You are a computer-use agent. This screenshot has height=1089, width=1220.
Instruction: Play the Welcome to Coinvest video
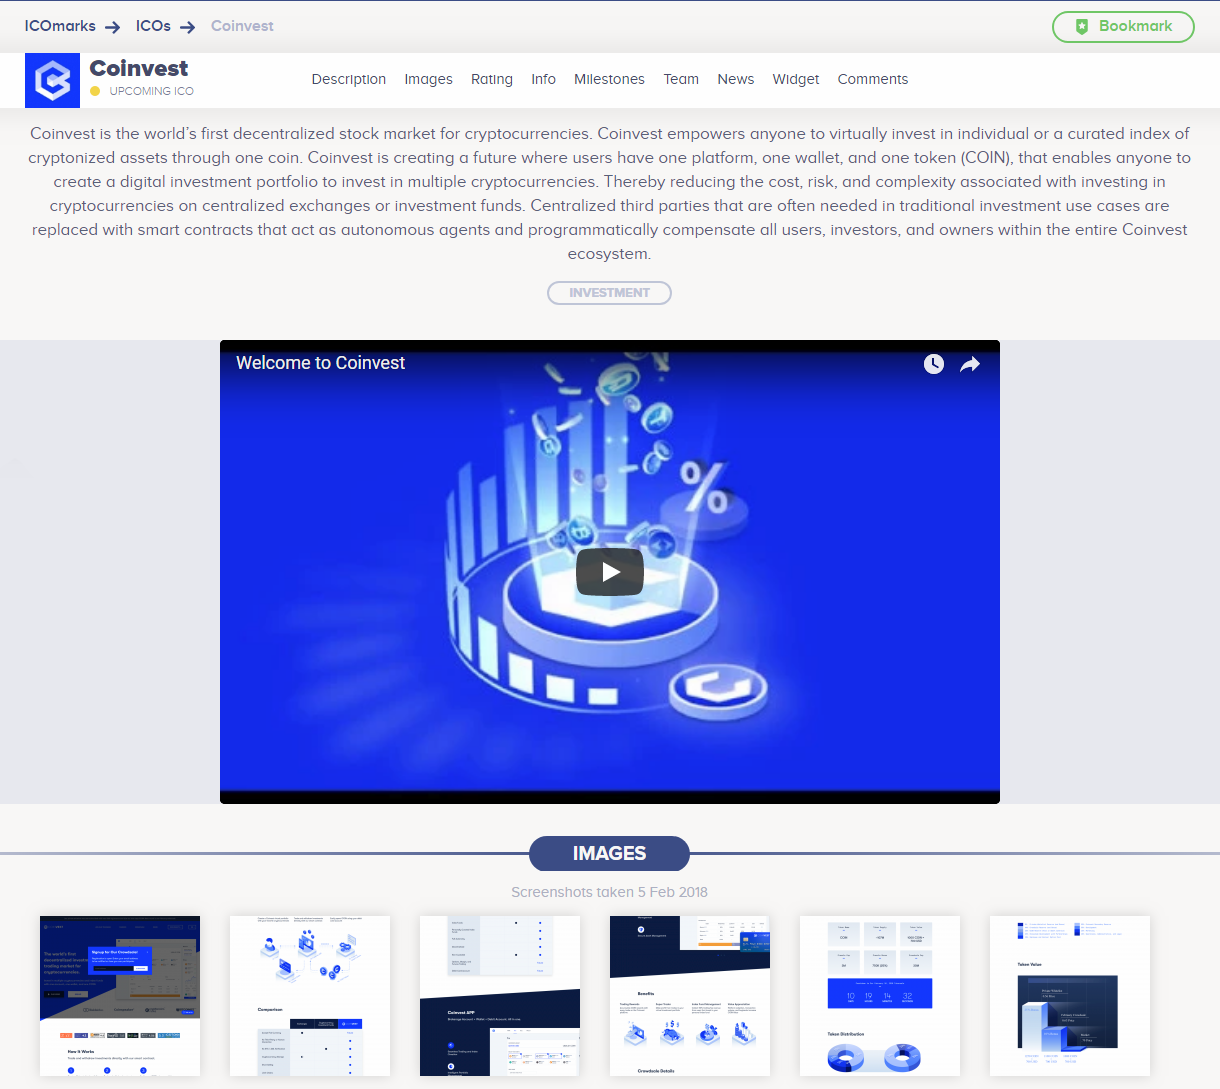coord(610,572)
